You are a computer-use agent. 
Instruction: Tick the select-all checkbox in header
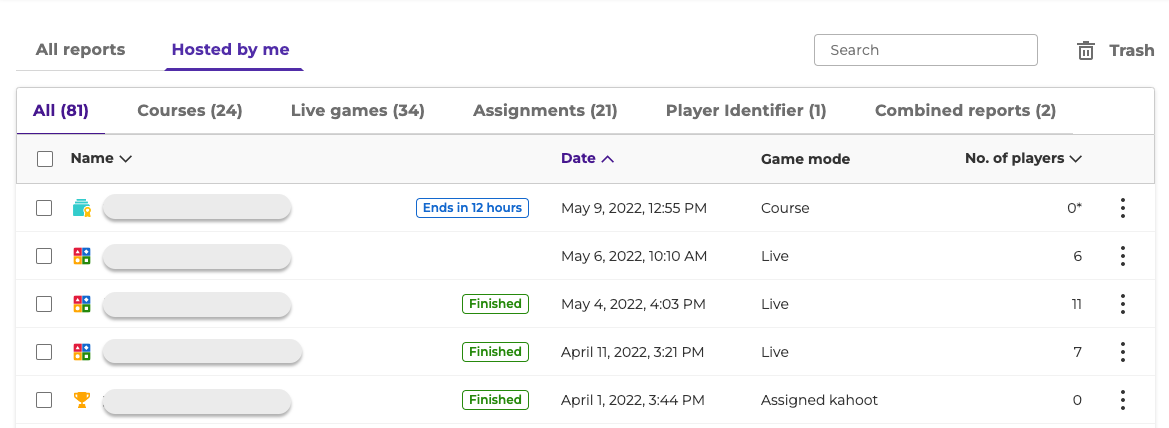45,159
